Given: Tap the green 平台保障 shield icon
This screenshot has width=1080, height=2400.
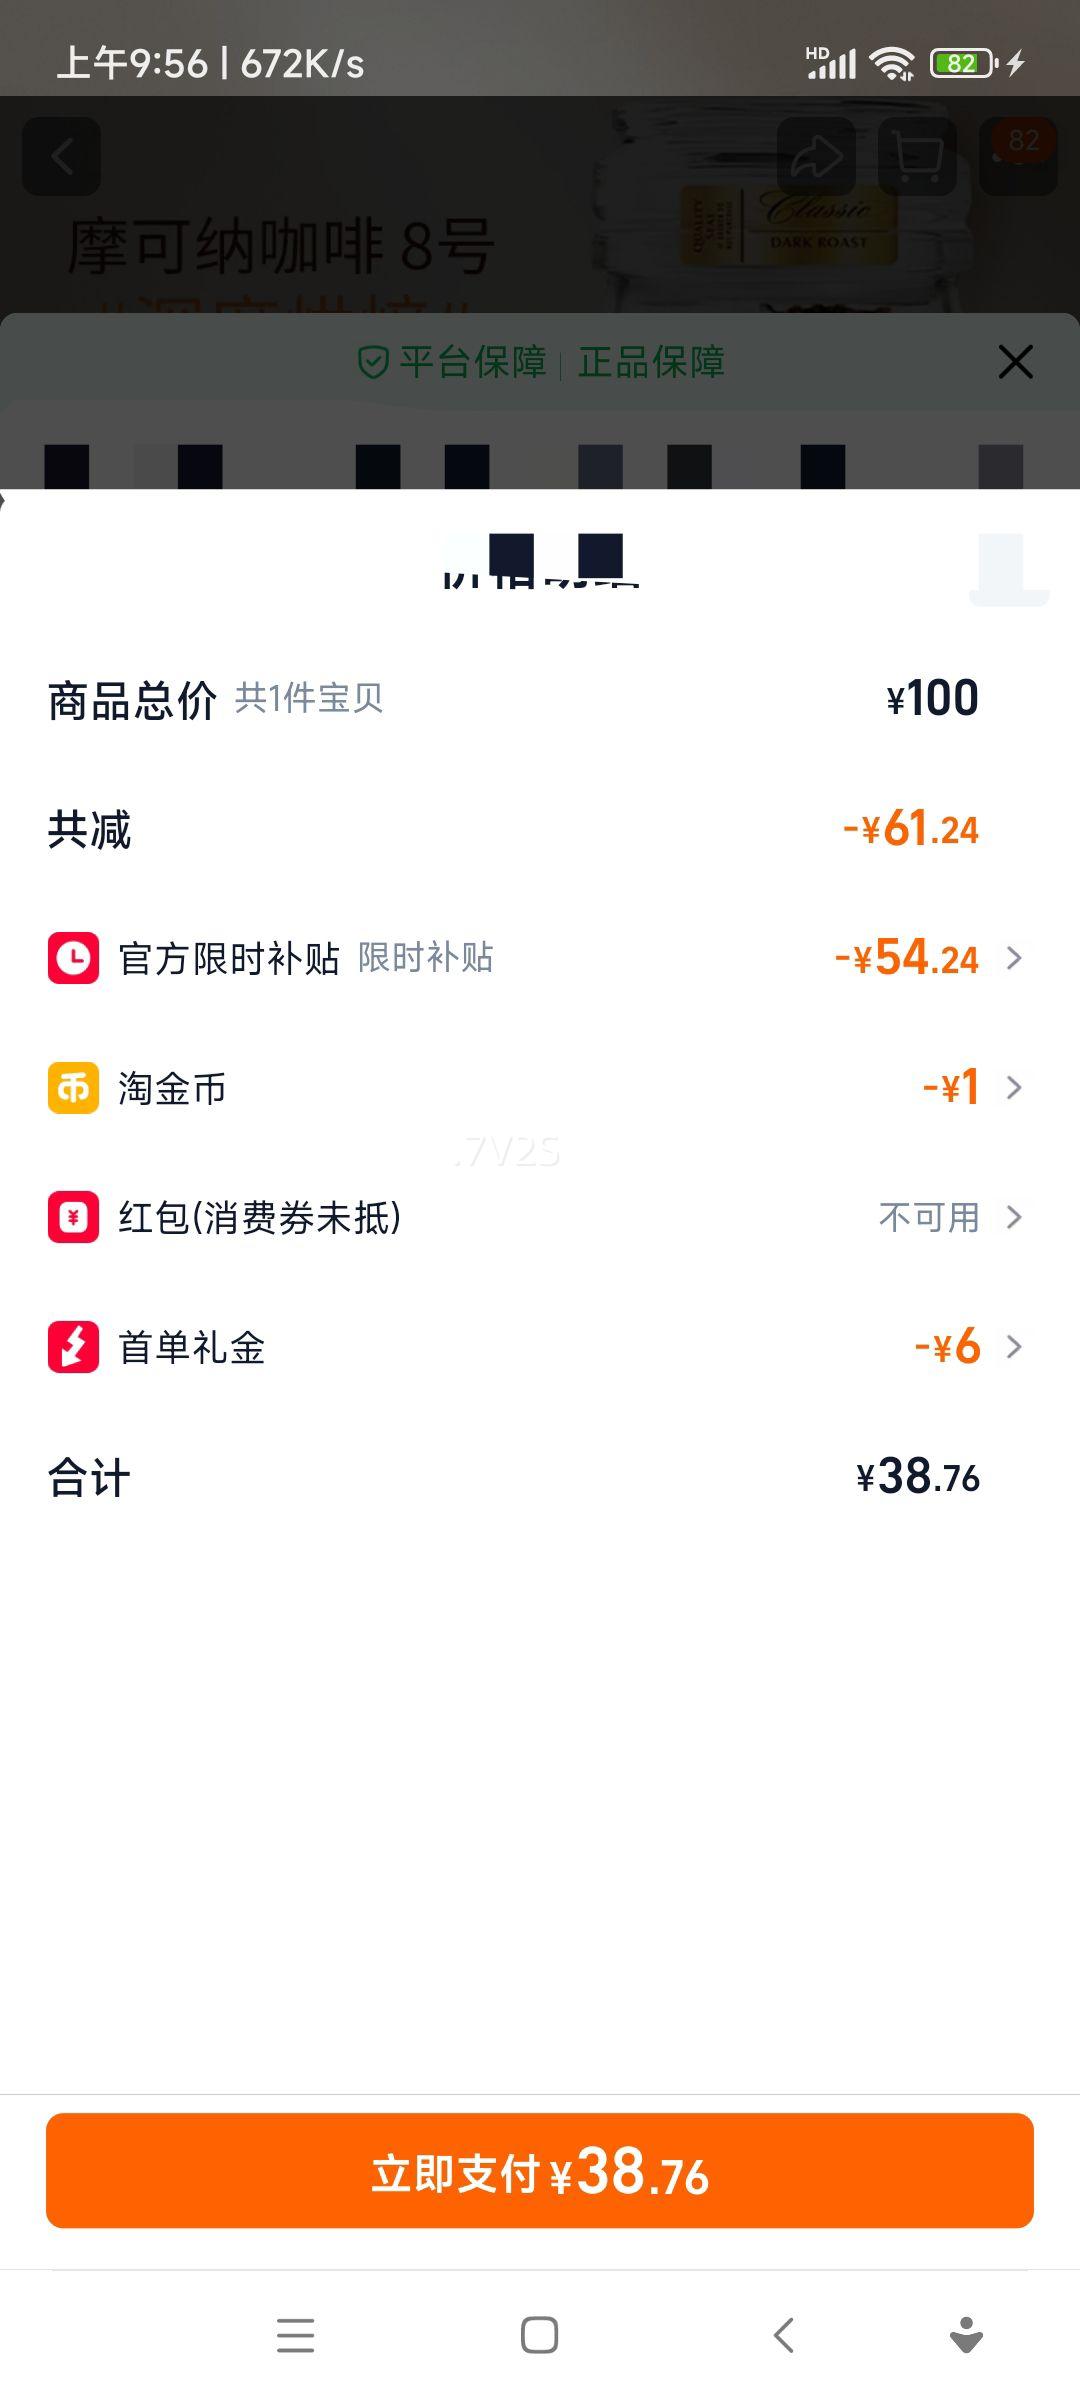Looking at the screenshot, I should (x=373, y=362).
